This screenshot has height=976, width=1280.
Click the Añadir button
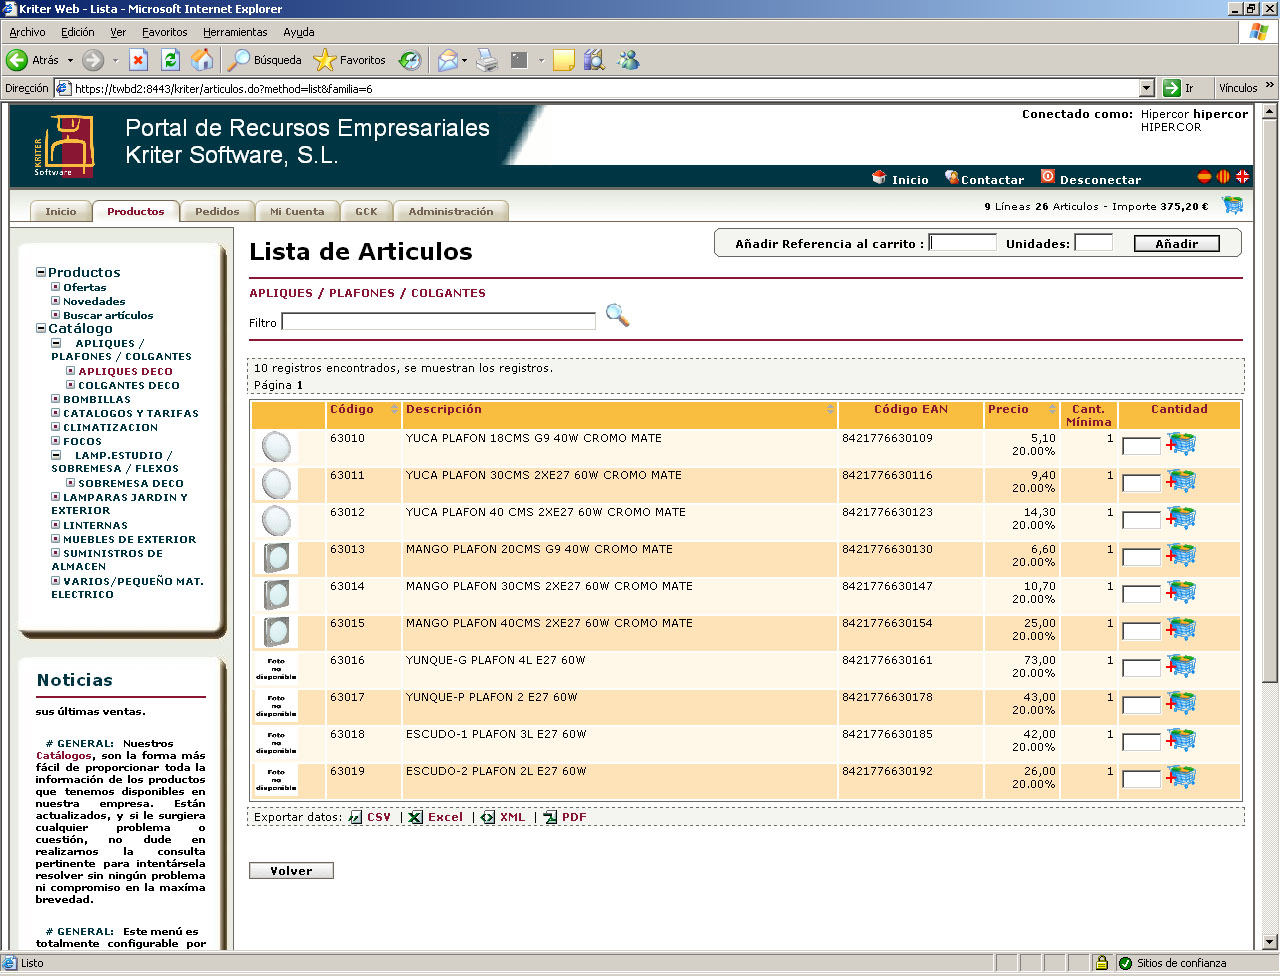point(1177,243)
